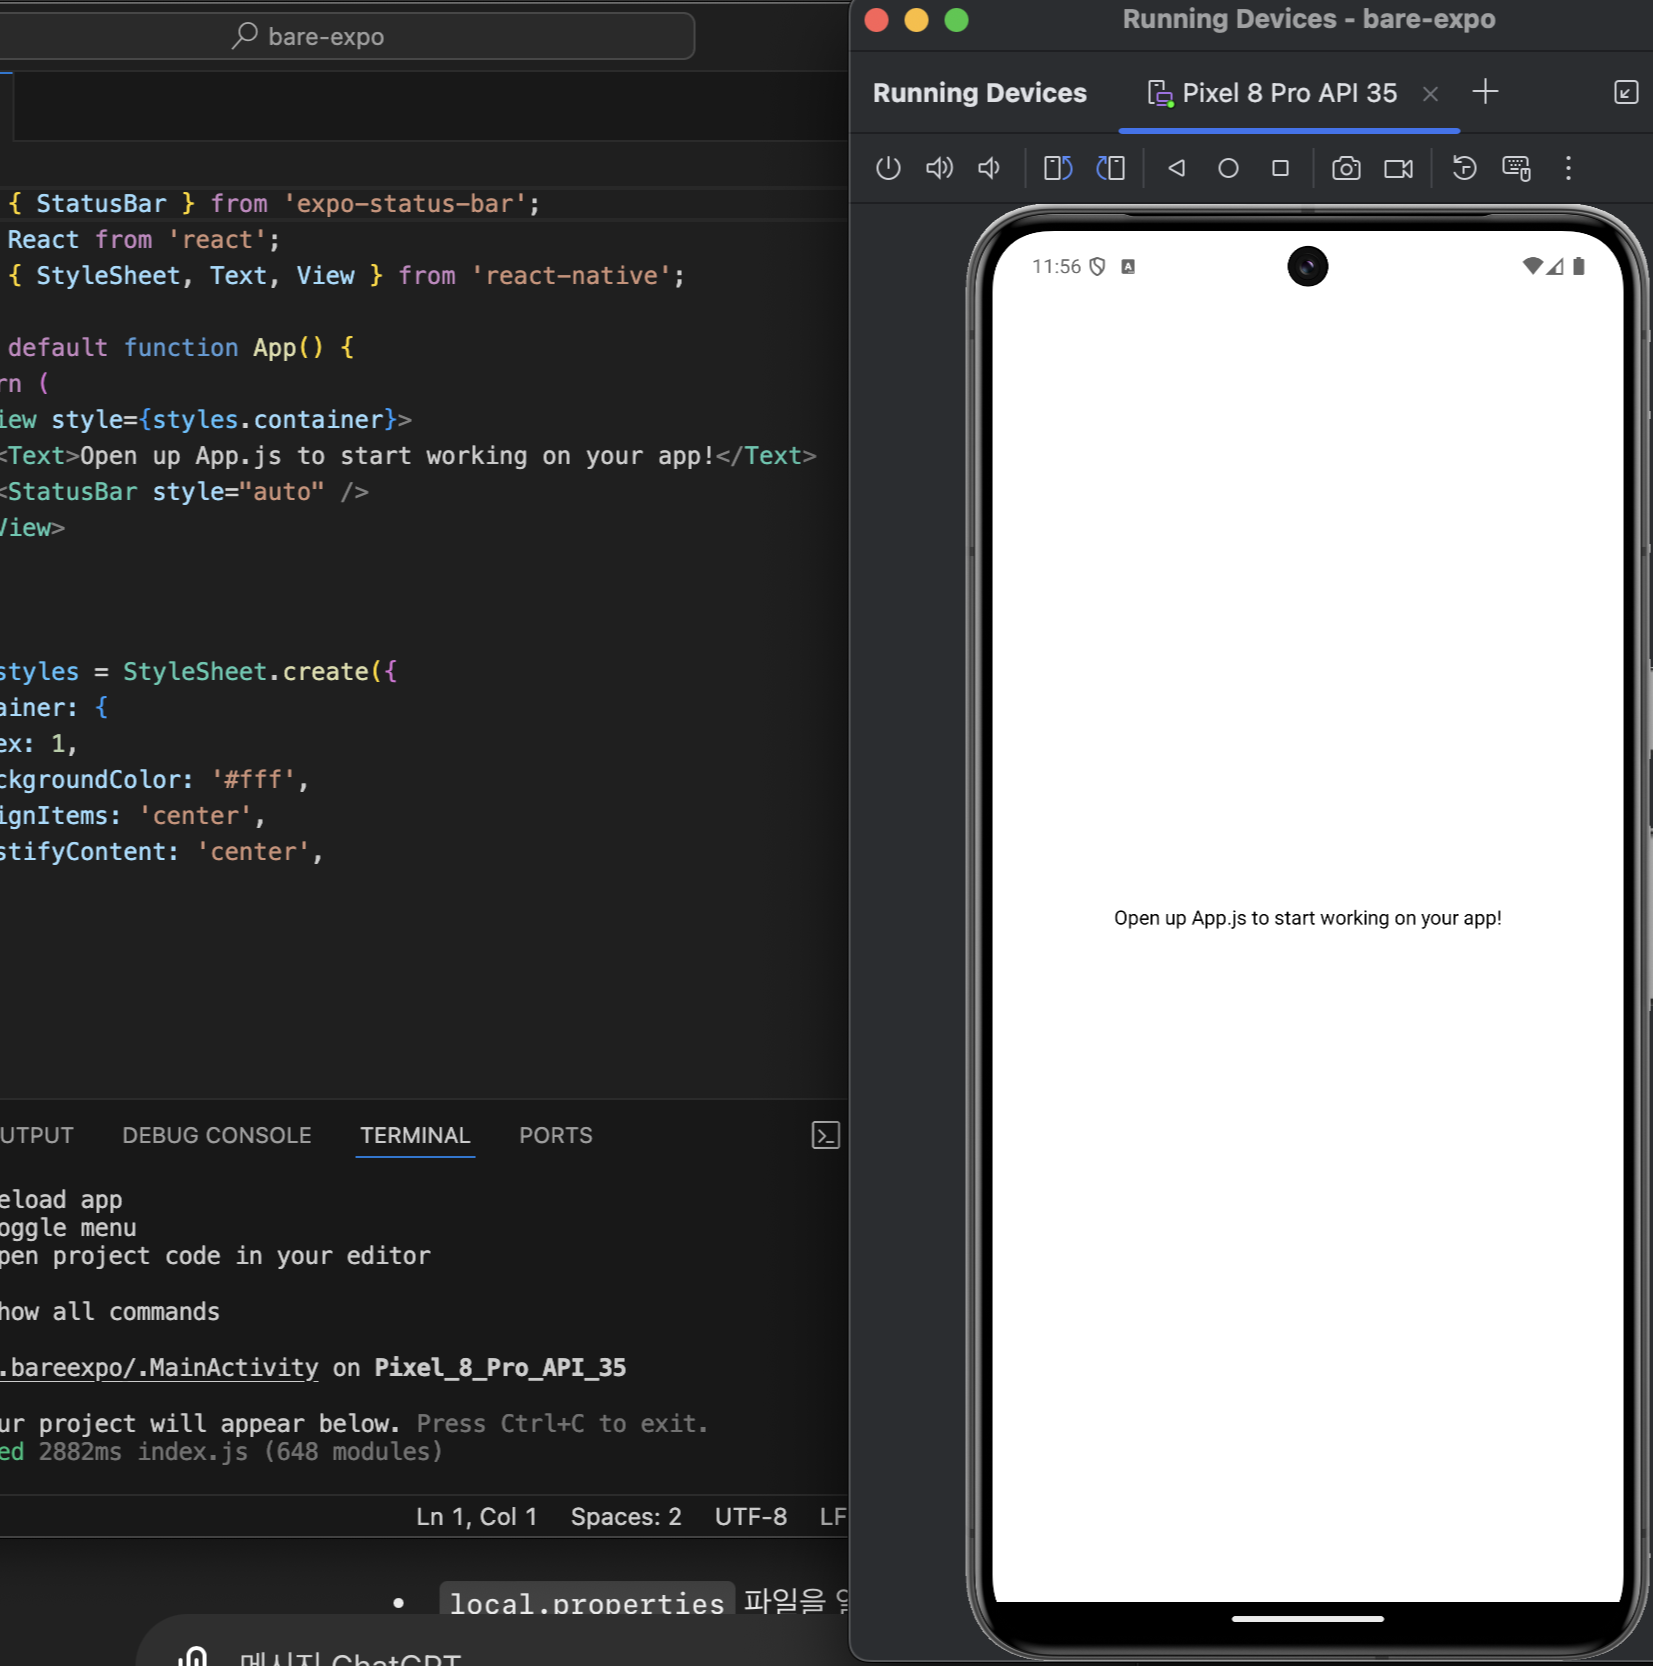Switch to the OUTPUT tab
This screenshot has height=1666, width=1666.
(37, 1135)
